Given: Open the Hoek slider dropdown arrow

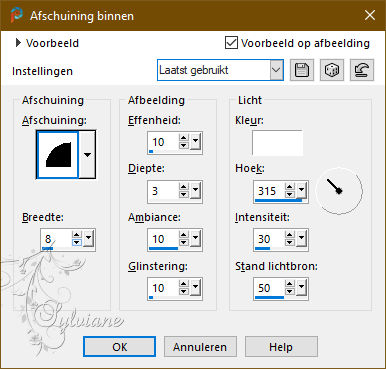Looking at the screenshot, I should 301,190.
